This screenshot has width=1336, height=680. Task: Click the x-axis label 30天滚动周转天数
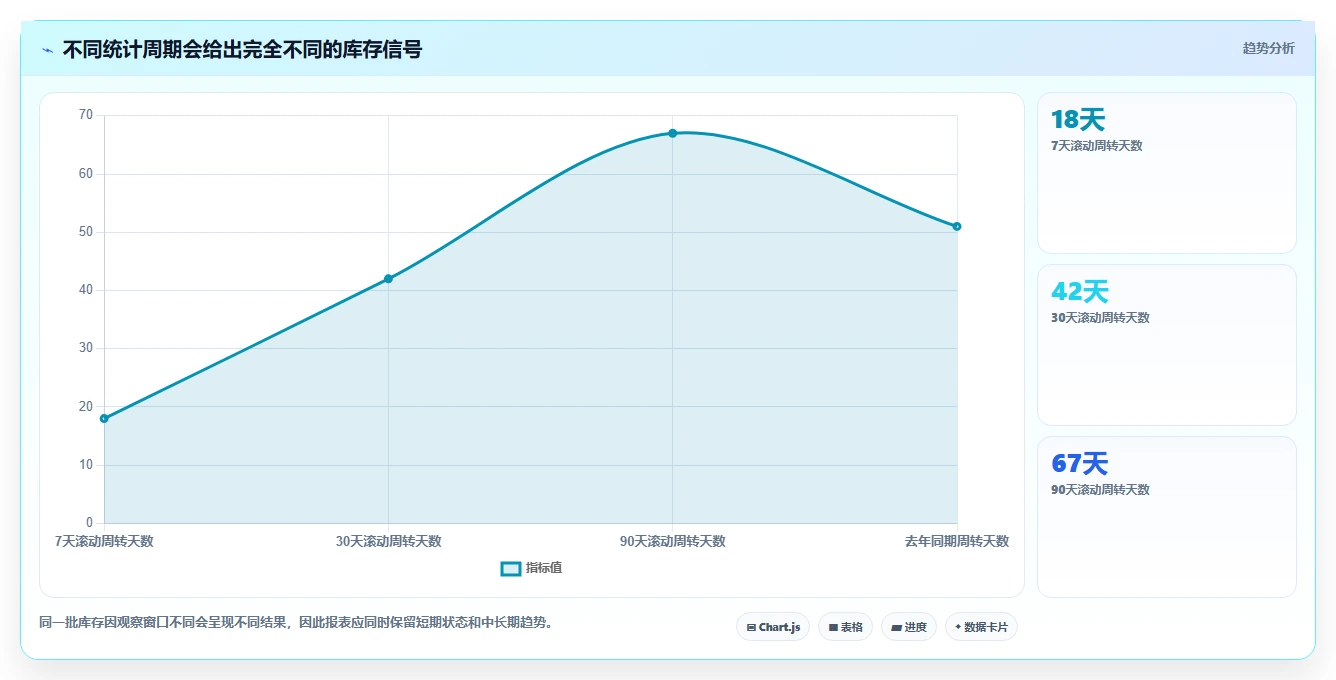[x=388, y=541]
